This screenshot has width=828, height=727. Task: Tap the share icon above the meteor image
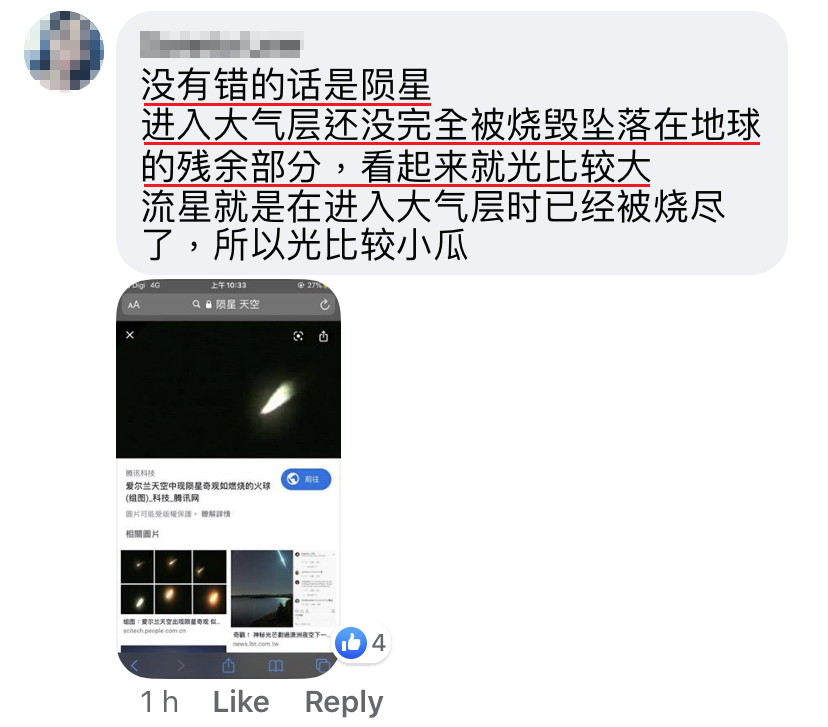click(x=324, y=336)
